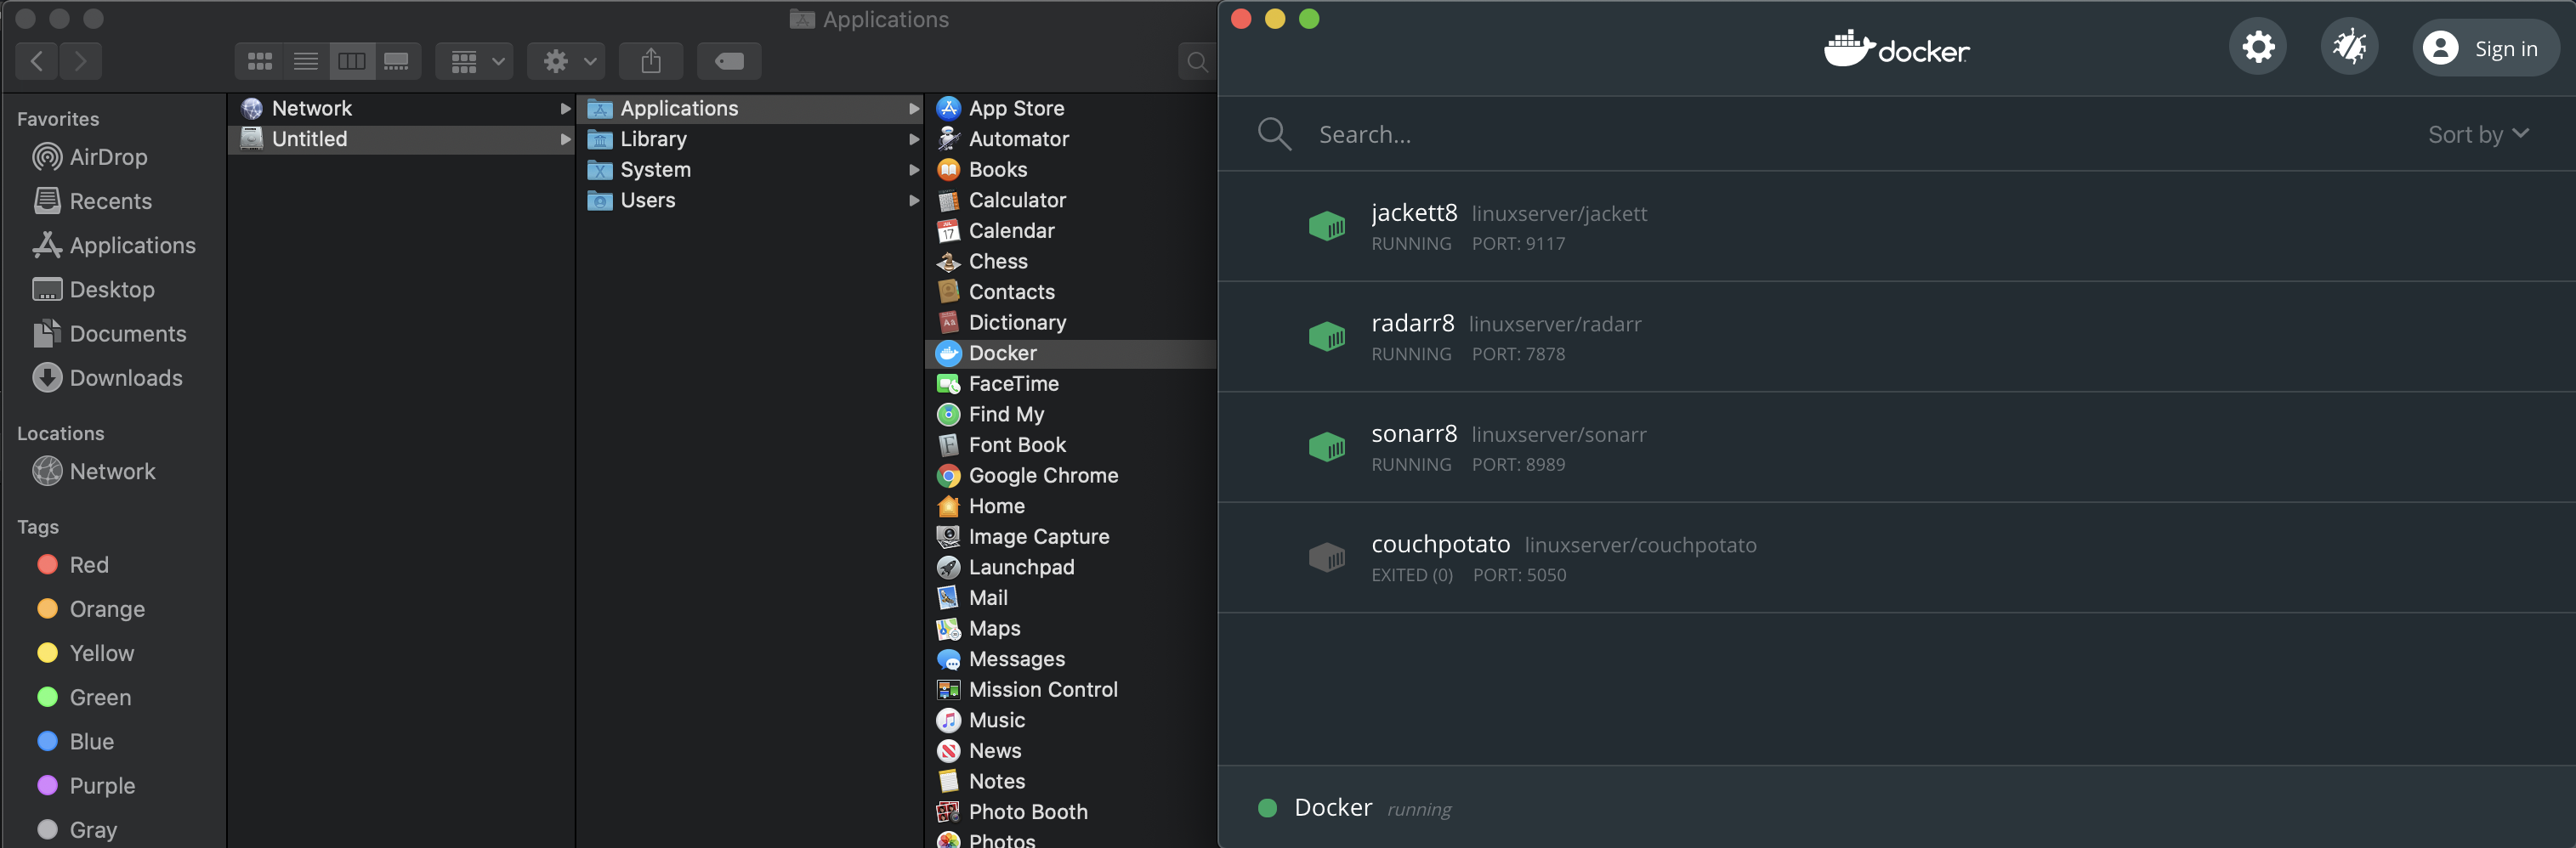The image size is (2576, 848).
Task: Open the sonarr8 container name
Action: tap(1414, 433)
